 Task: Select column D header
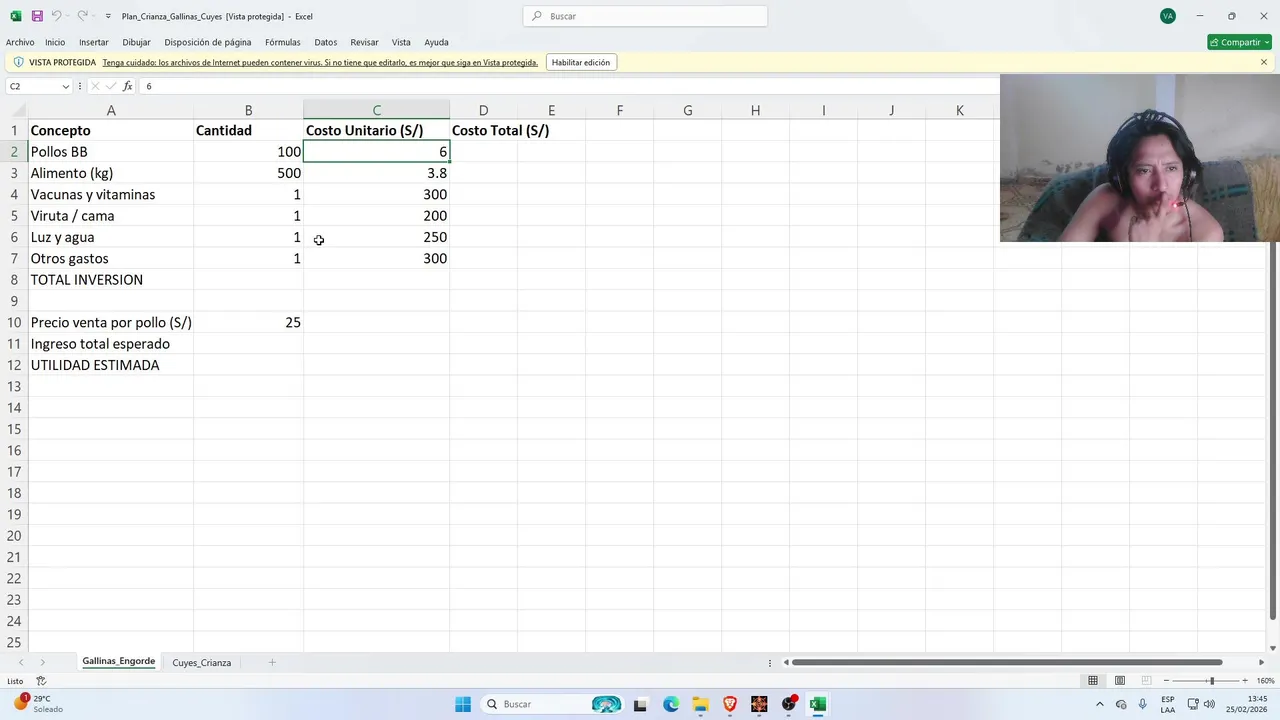pos(483,110)
